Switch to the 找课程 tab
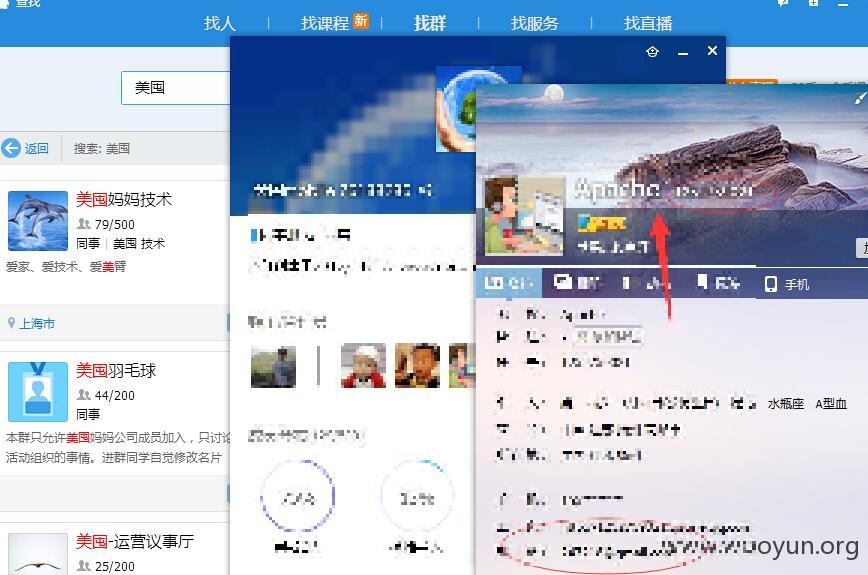The height and width of the screenshot is (575, 868). (324, 23)
